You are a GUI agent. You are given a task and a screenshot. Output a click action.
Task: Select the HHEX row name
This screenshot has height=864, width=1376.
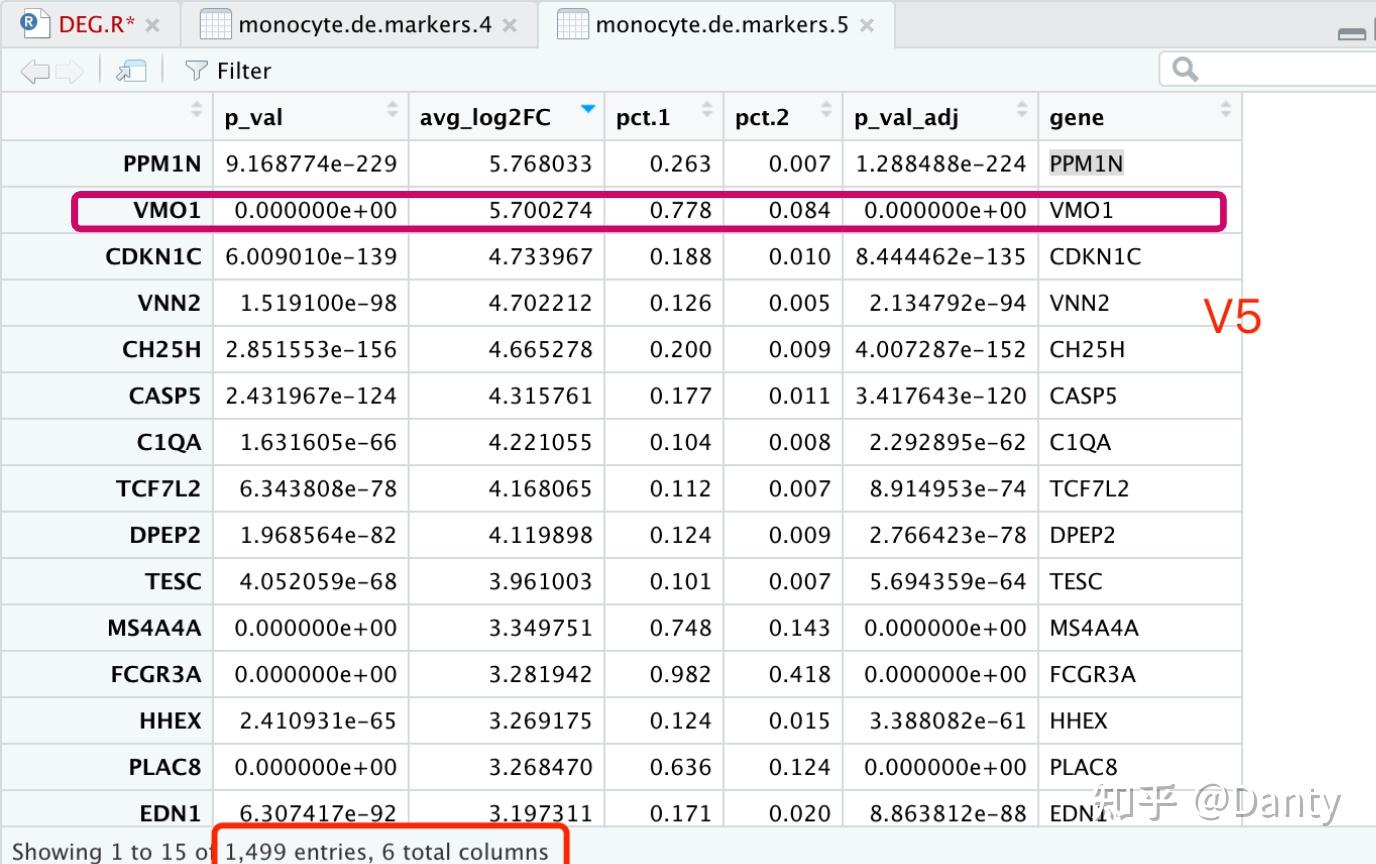point(170,721)
